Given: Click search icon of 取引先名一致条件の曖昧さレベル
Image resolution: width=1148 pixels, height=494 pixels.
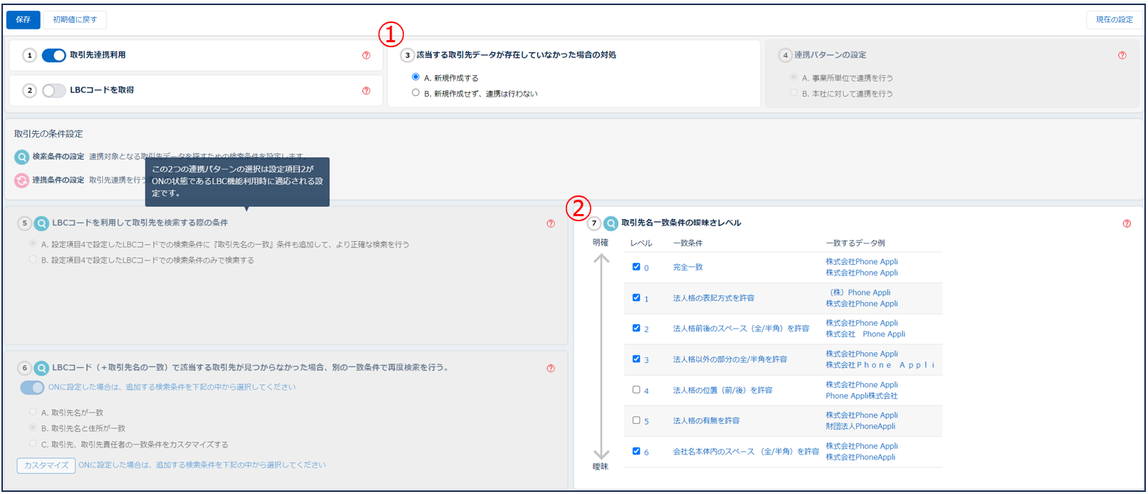Looking at the screenshot, I should point(611,223).
